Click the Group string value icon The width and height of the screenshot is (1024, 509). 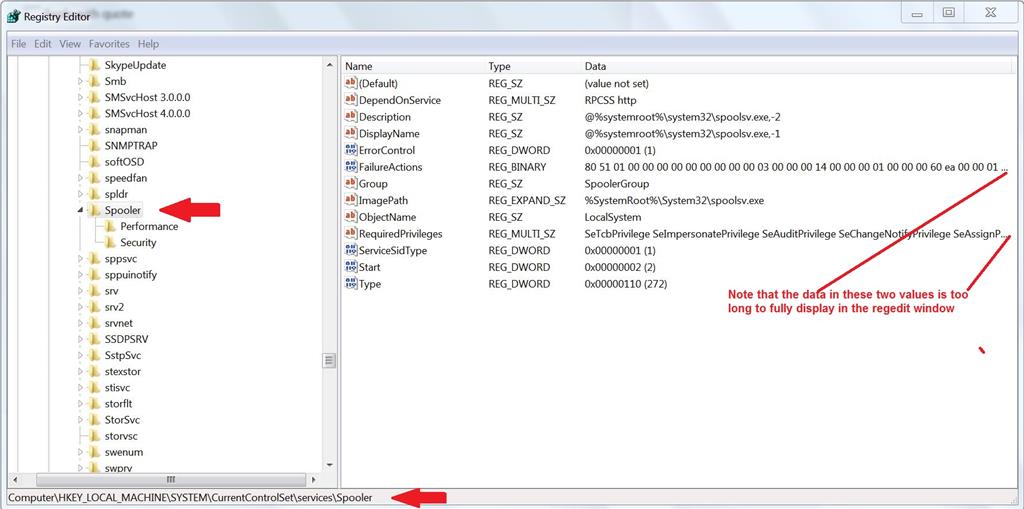pos(351,184)
